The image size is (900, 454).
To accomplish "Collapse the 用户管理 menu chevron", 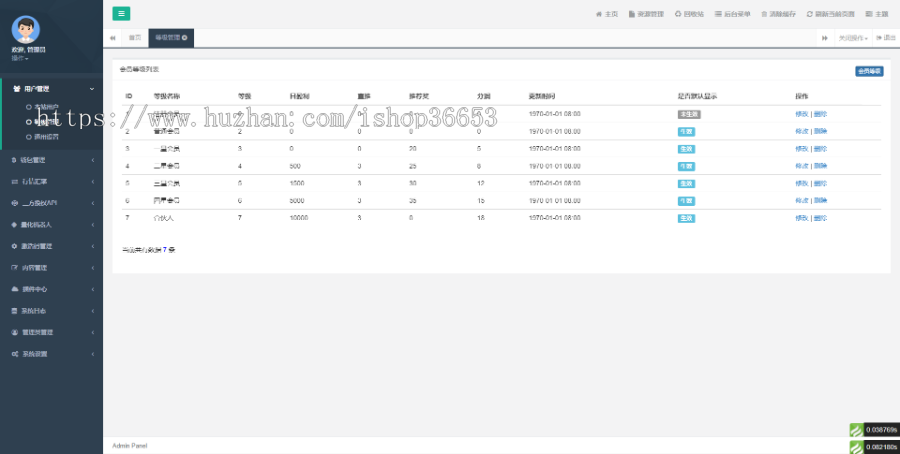I will pos(92,89).
